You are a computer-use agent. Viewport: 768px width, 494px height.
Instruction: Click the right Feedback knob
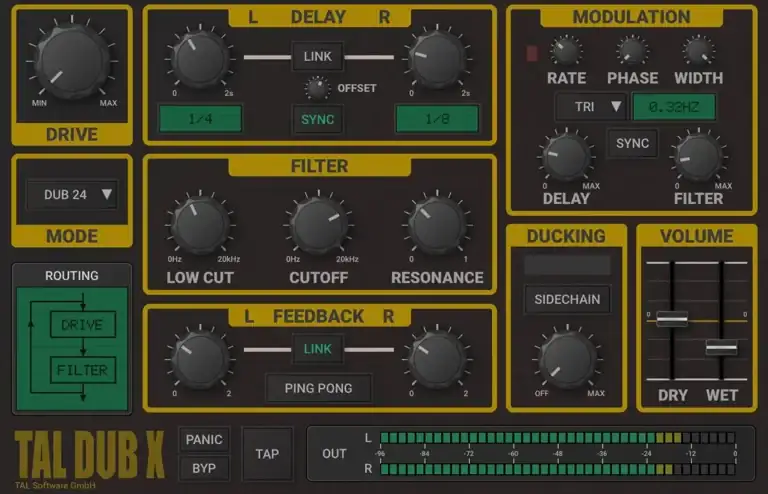[437, 360]
